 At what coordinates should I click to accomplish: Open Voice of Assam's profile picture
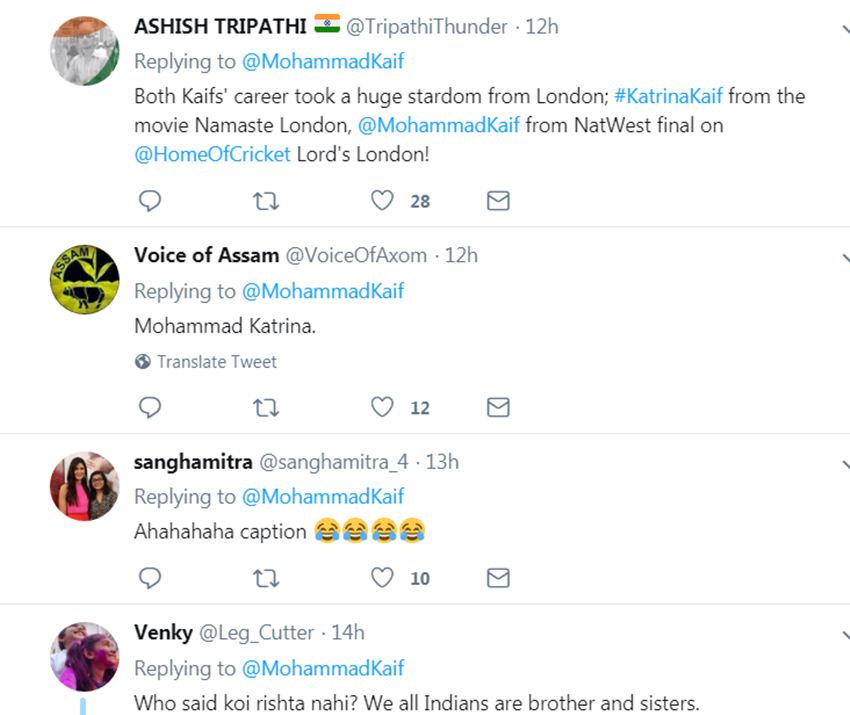click(x=85, y=279)
